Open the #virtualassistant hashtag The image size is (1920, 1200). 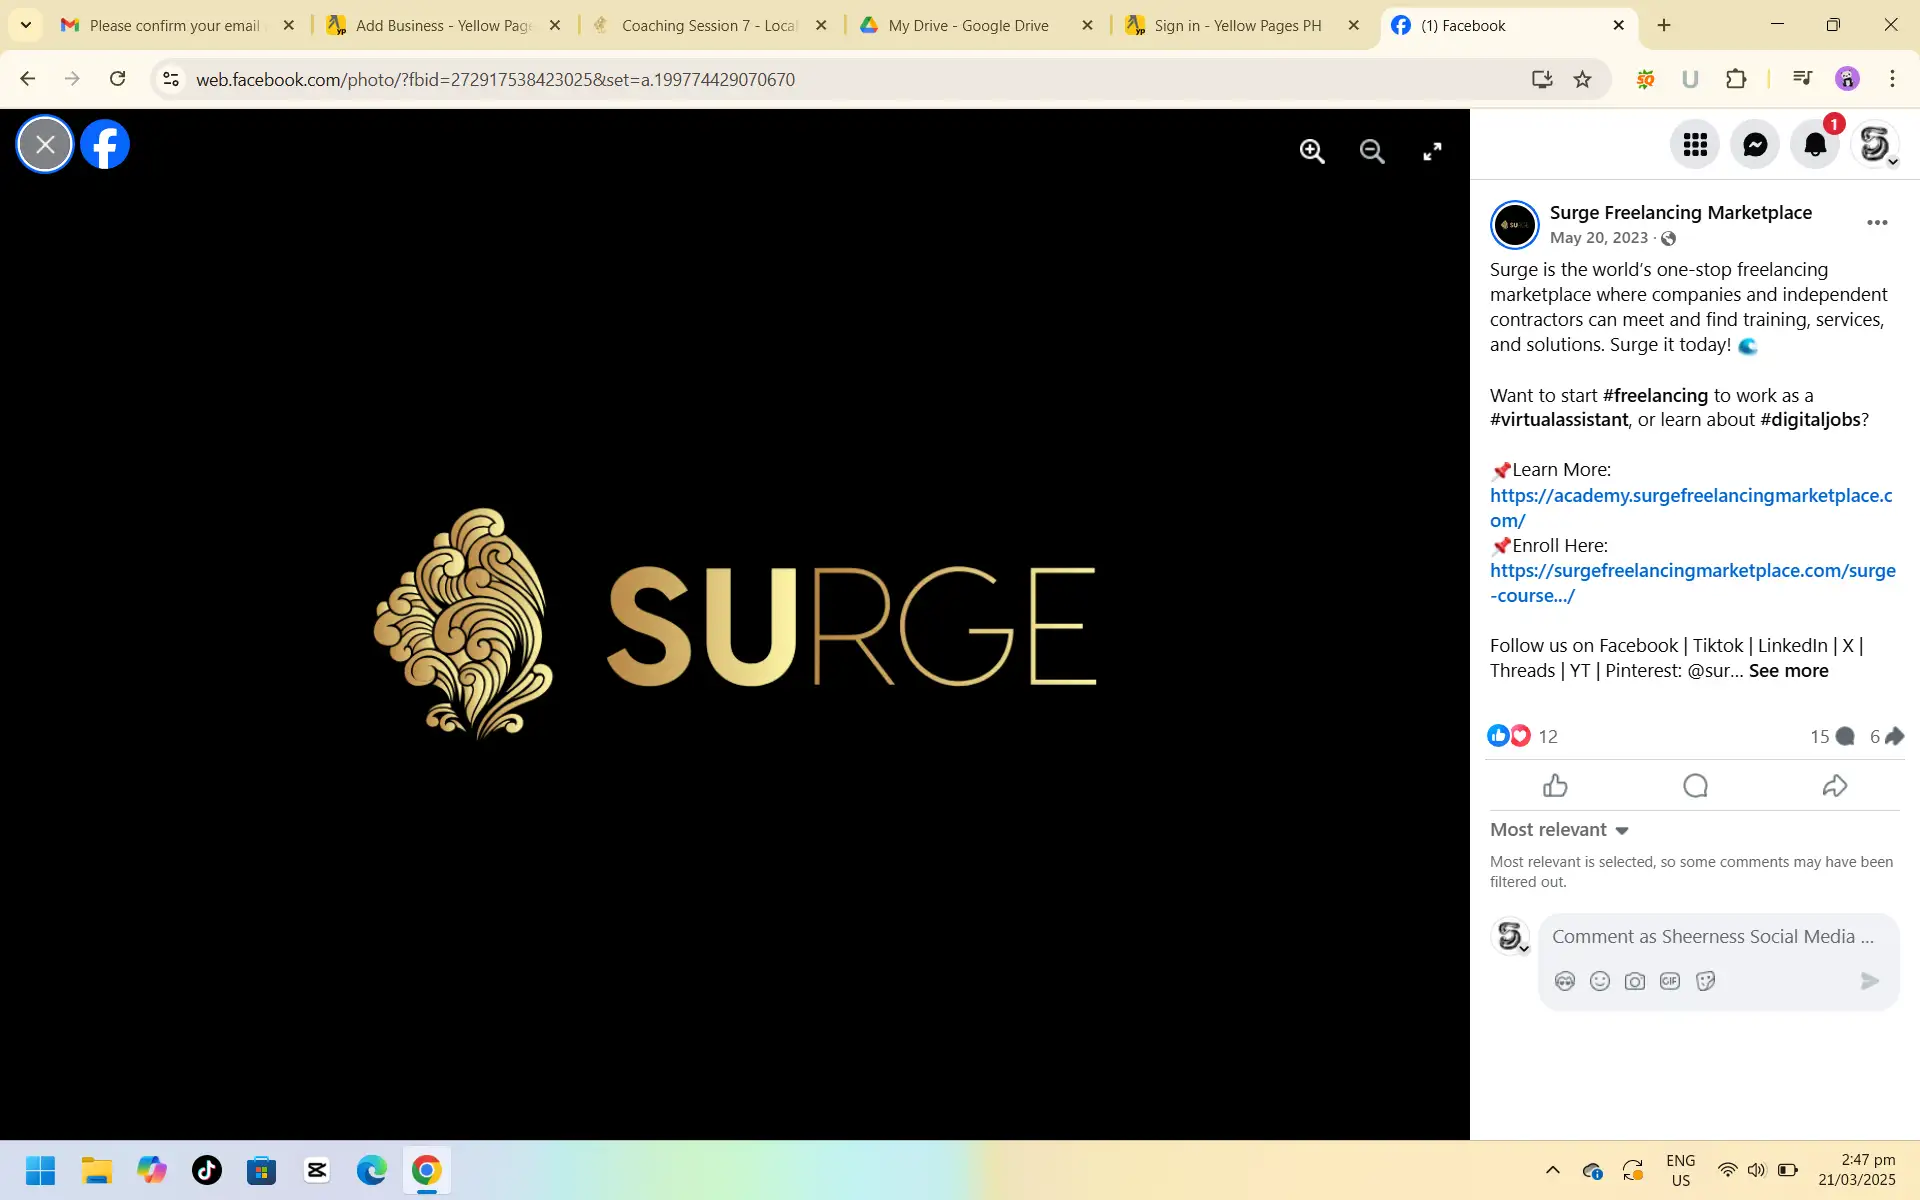(x=1559, y=420)
